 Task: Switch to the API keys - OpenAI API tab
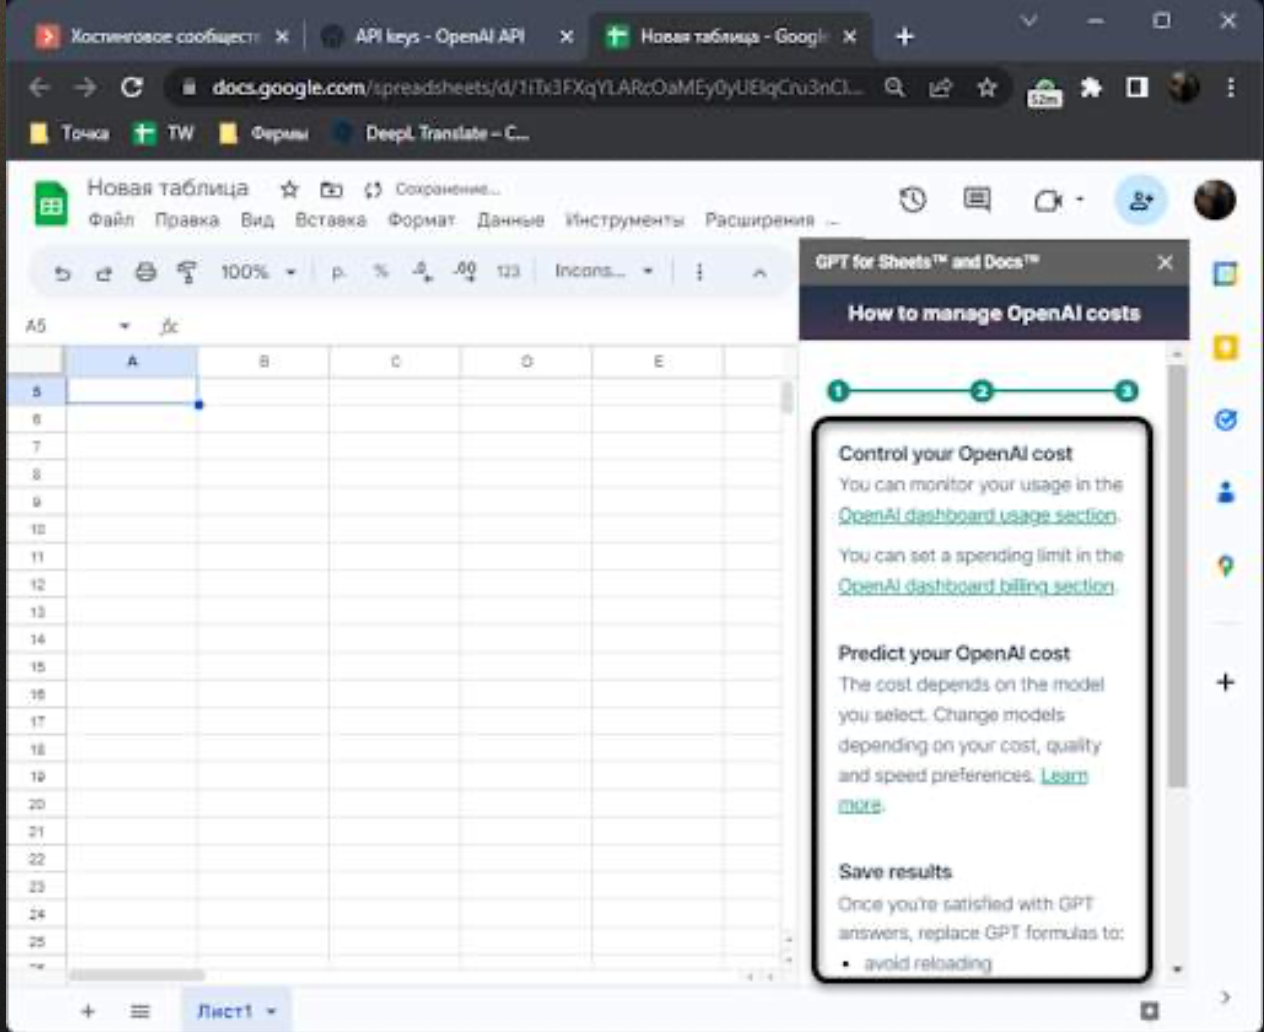[x=440, y=37]
